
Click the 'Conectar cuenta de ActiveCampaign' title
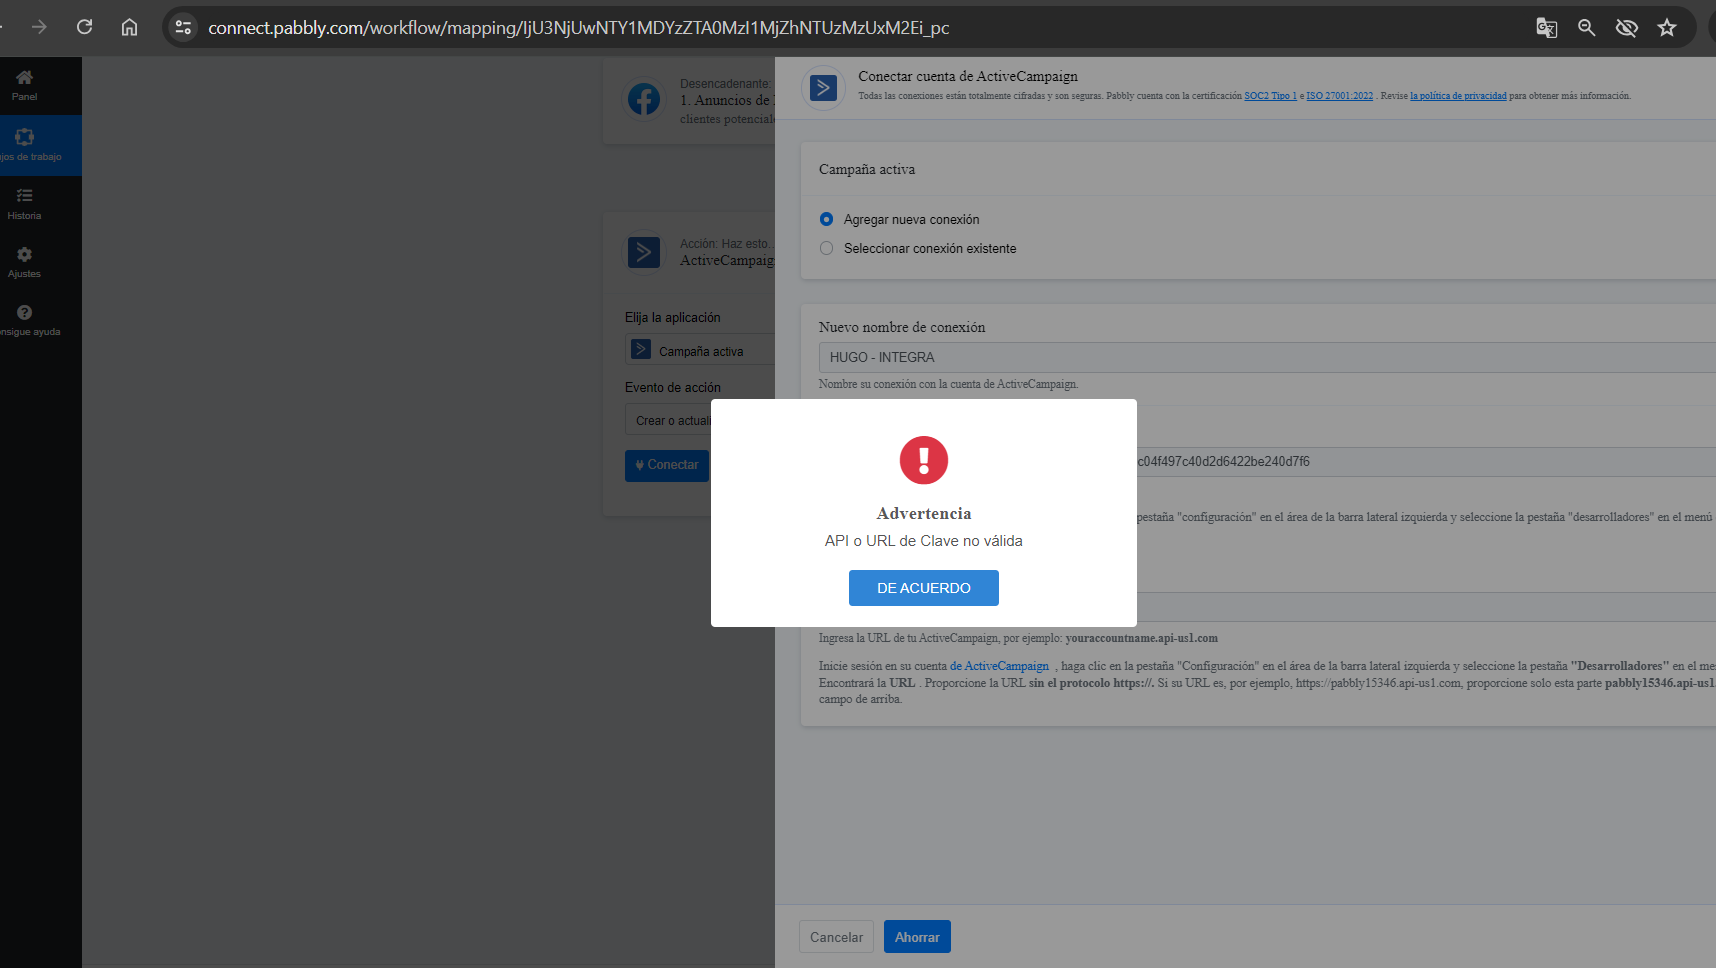click(x=968, y=76)
